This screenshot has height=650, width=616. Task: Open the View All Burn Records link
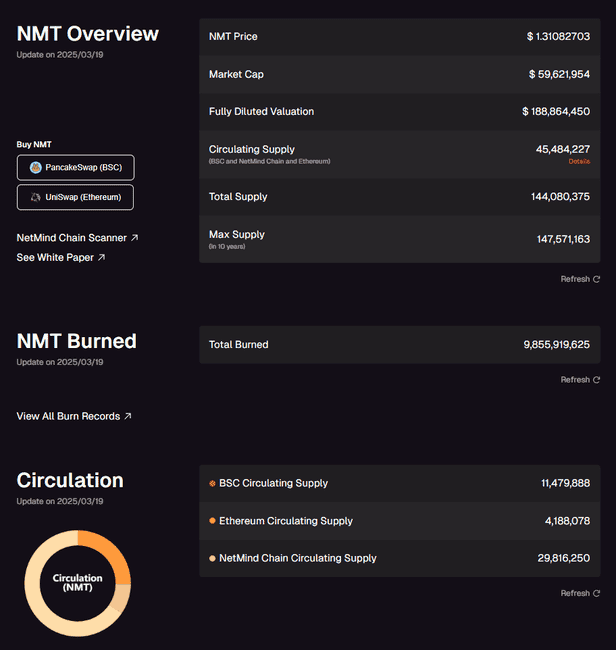click(x=68, y=416)
